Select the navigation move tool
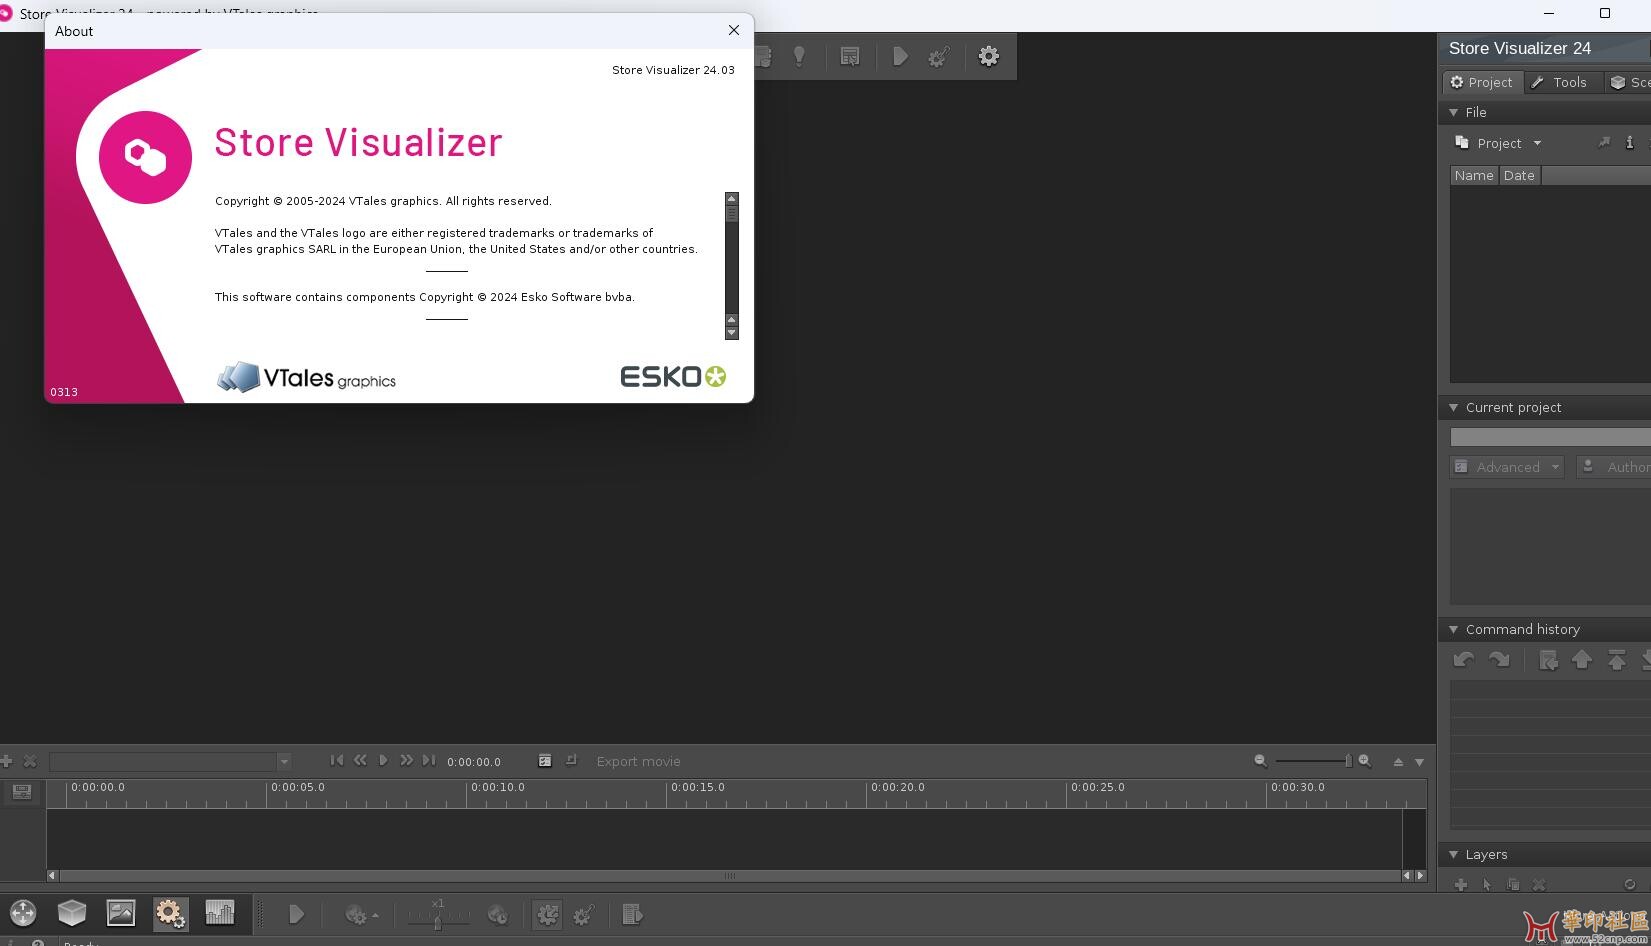Viewport: 1651px width, 946px height. coord(23,913)
